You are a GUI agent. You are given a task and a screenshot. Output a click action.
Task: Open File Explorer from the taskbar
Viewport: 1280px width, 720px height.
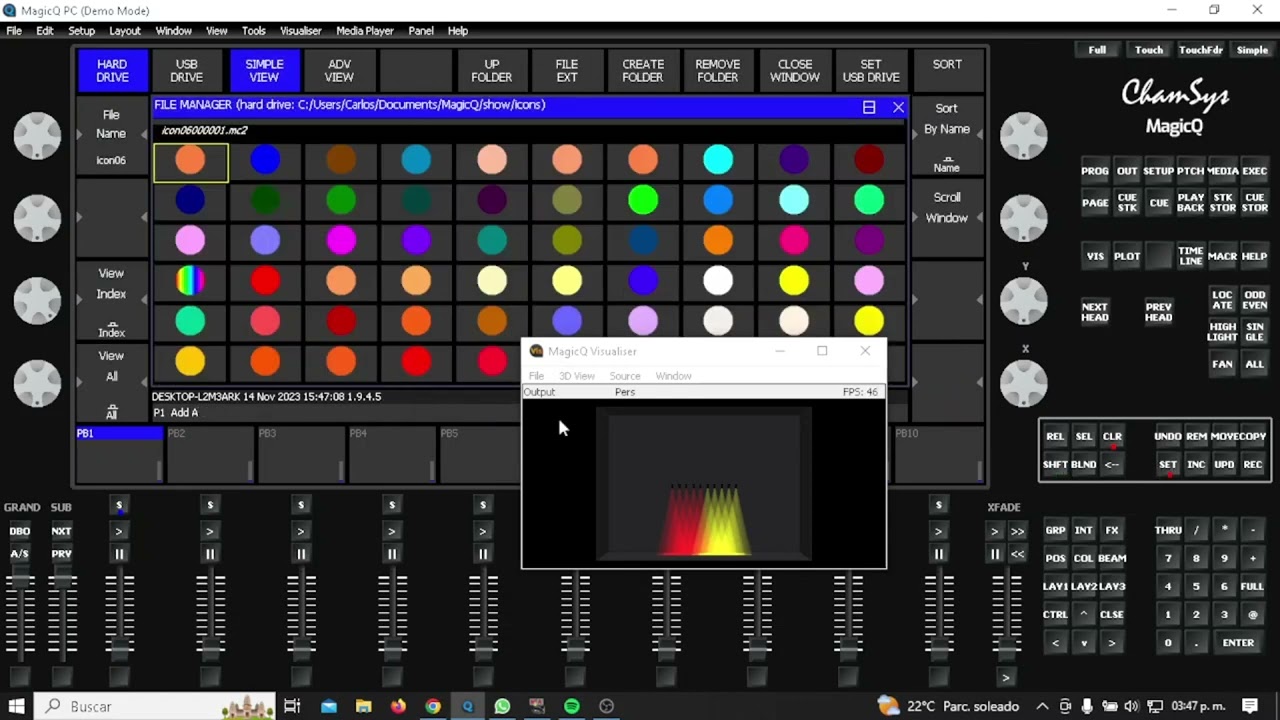coord(363,706)
